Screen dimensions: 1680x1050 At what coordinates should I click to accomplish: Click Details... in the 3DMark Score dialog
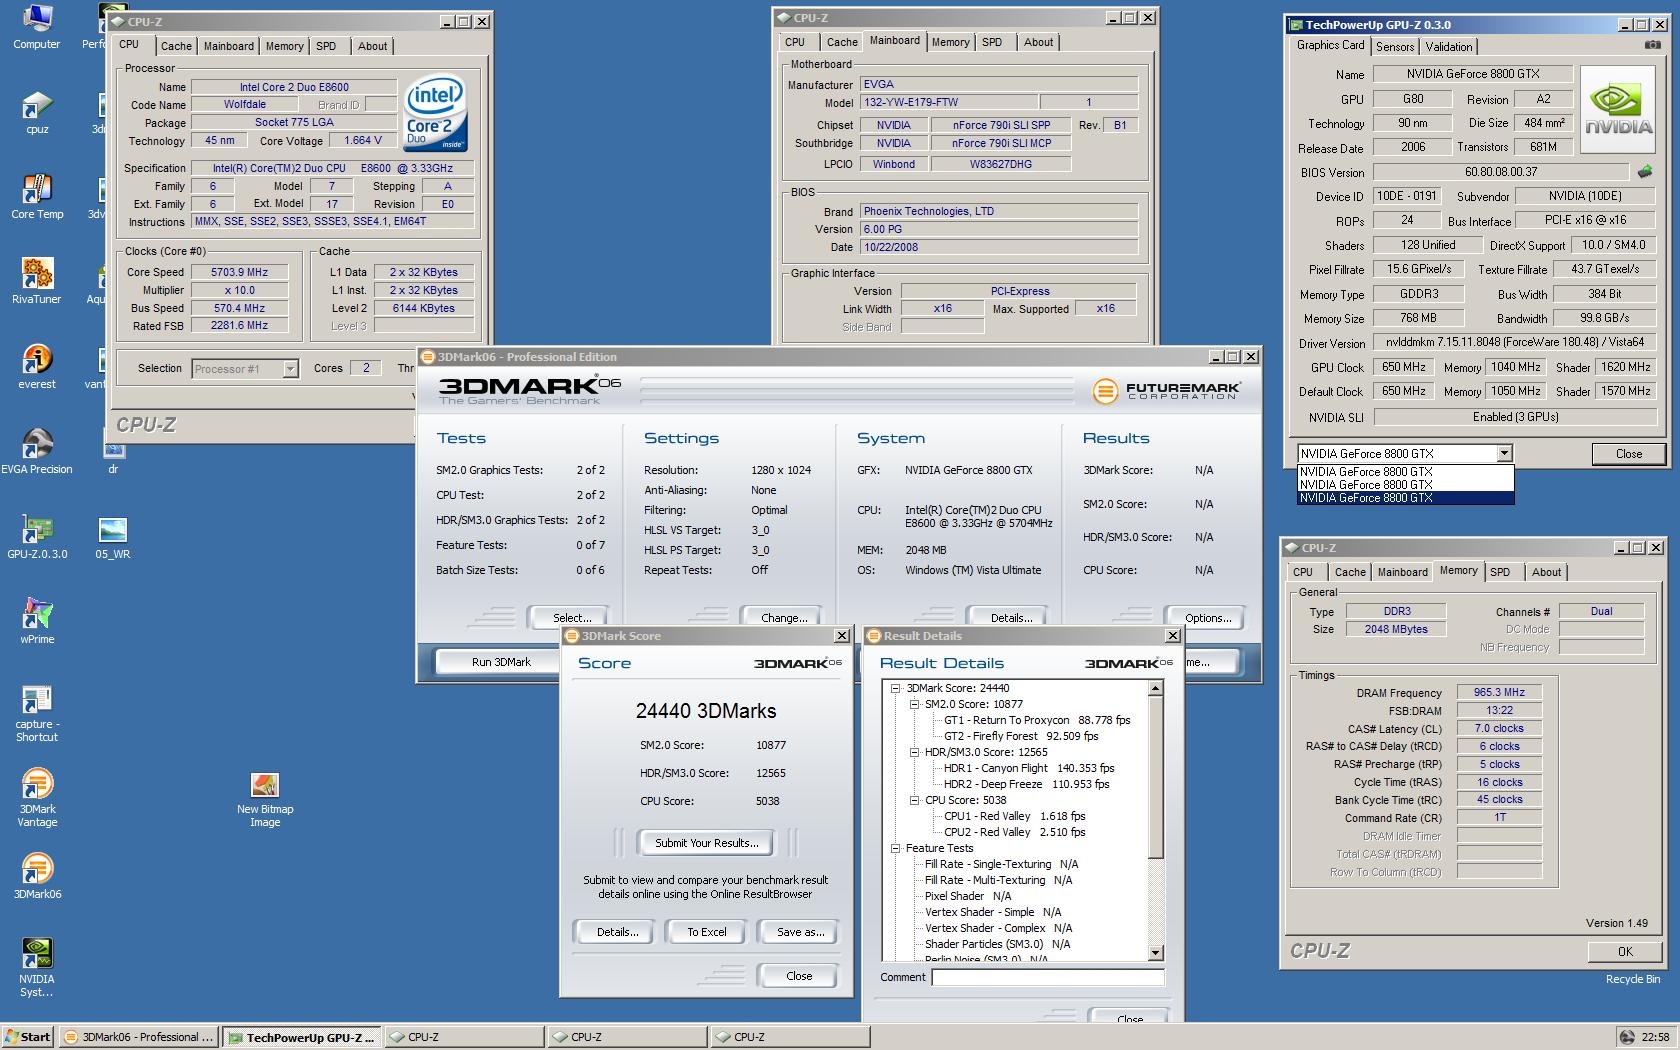click(x=617, y=932)
